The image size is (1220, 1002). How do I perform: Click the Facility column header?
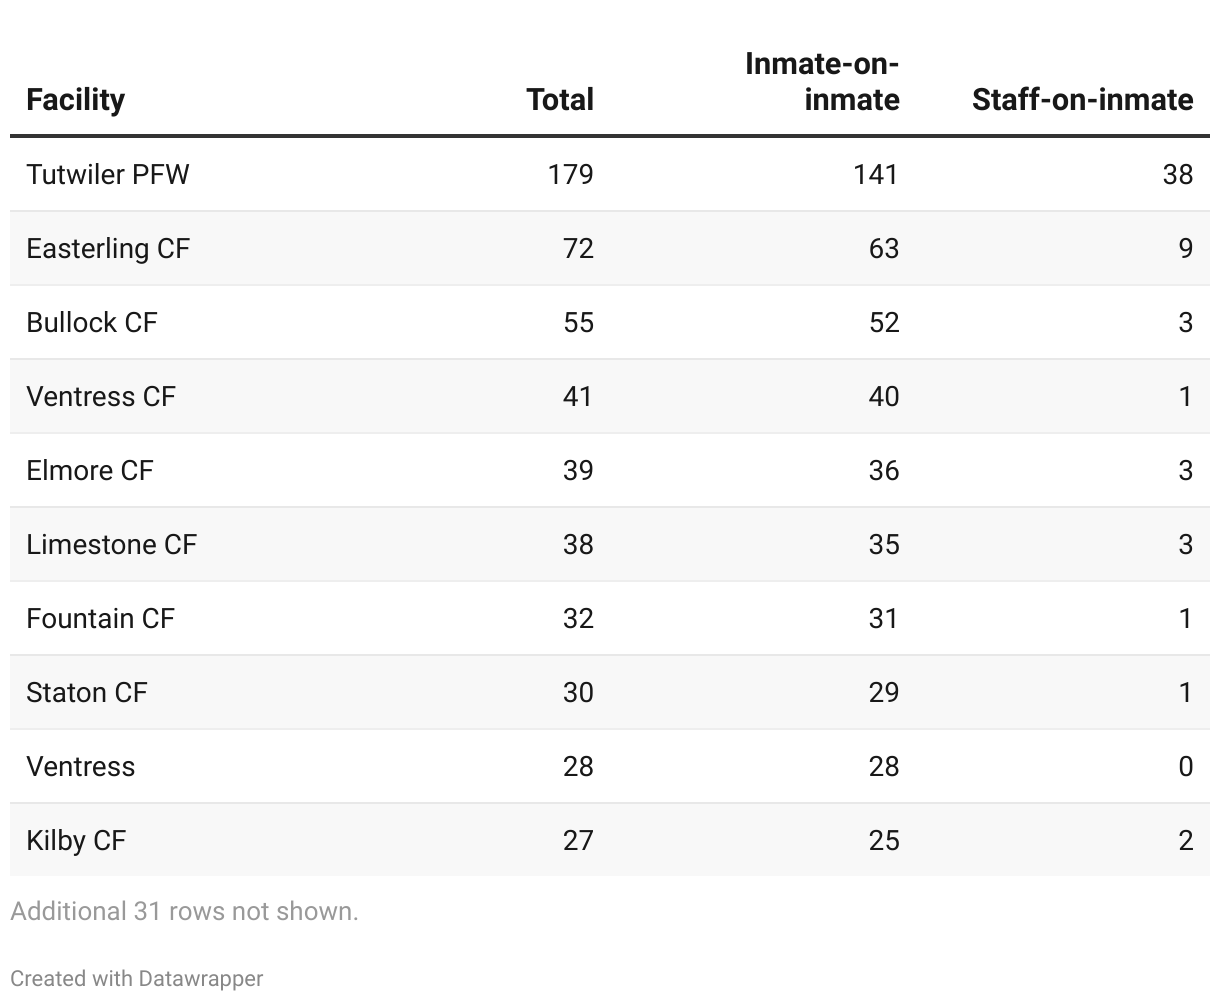tap(76, 100)
